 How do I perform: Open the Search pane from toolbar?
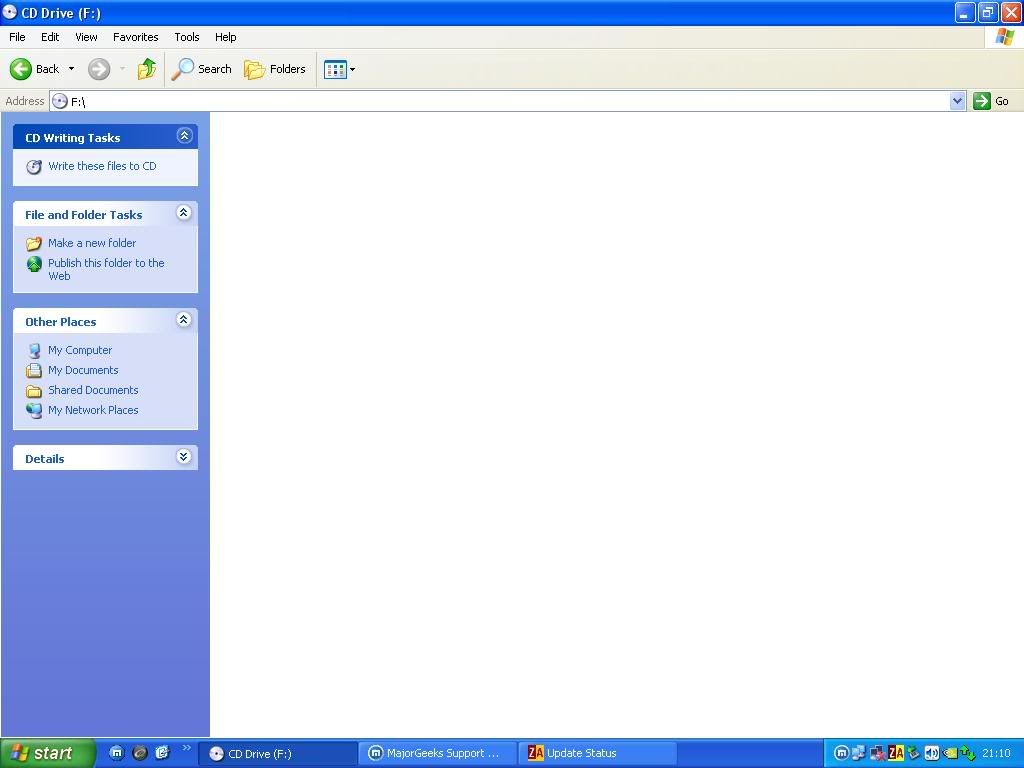pyautogui.click(x=201, y=69)
